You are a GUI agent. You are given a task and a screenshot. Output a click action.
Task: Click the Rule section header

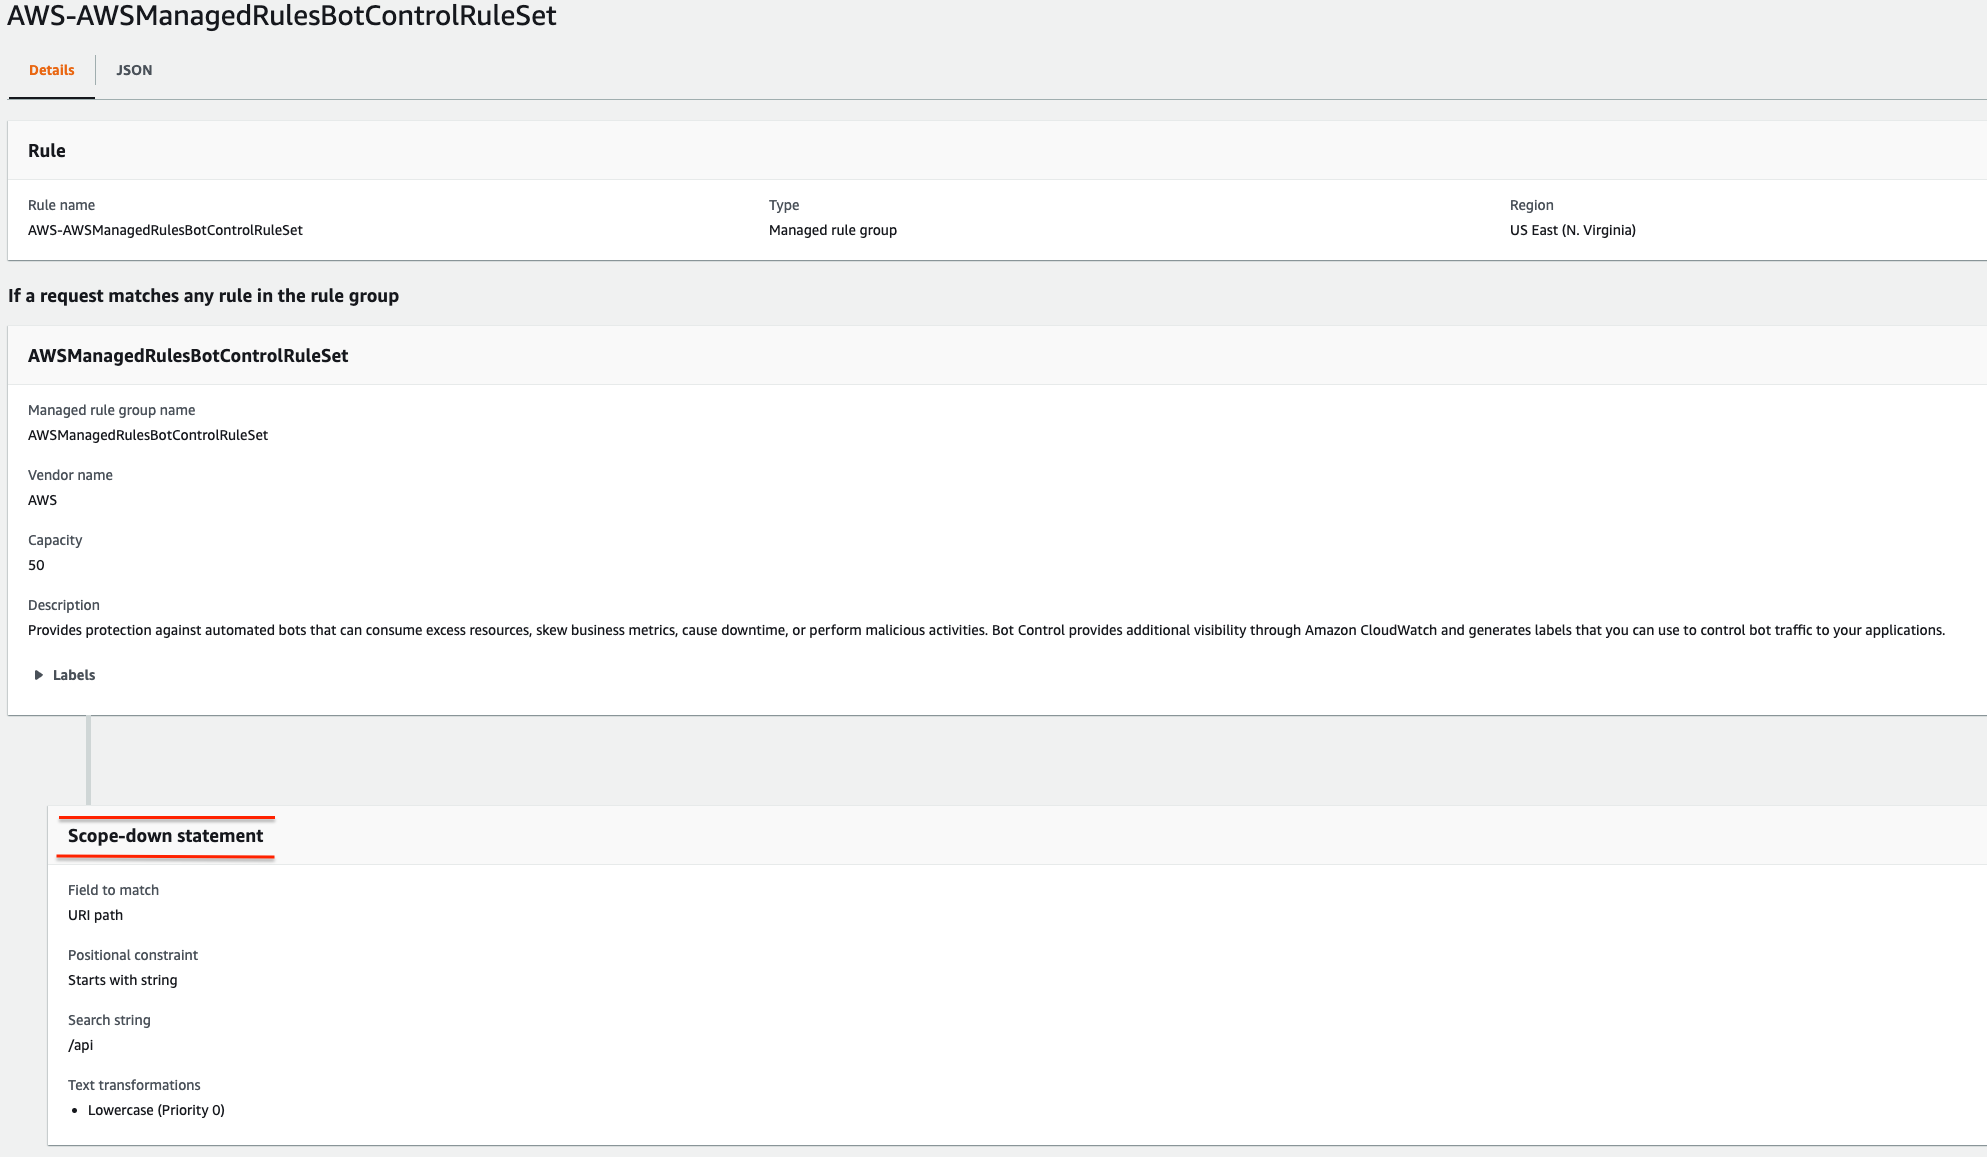[x=47, y=151]
